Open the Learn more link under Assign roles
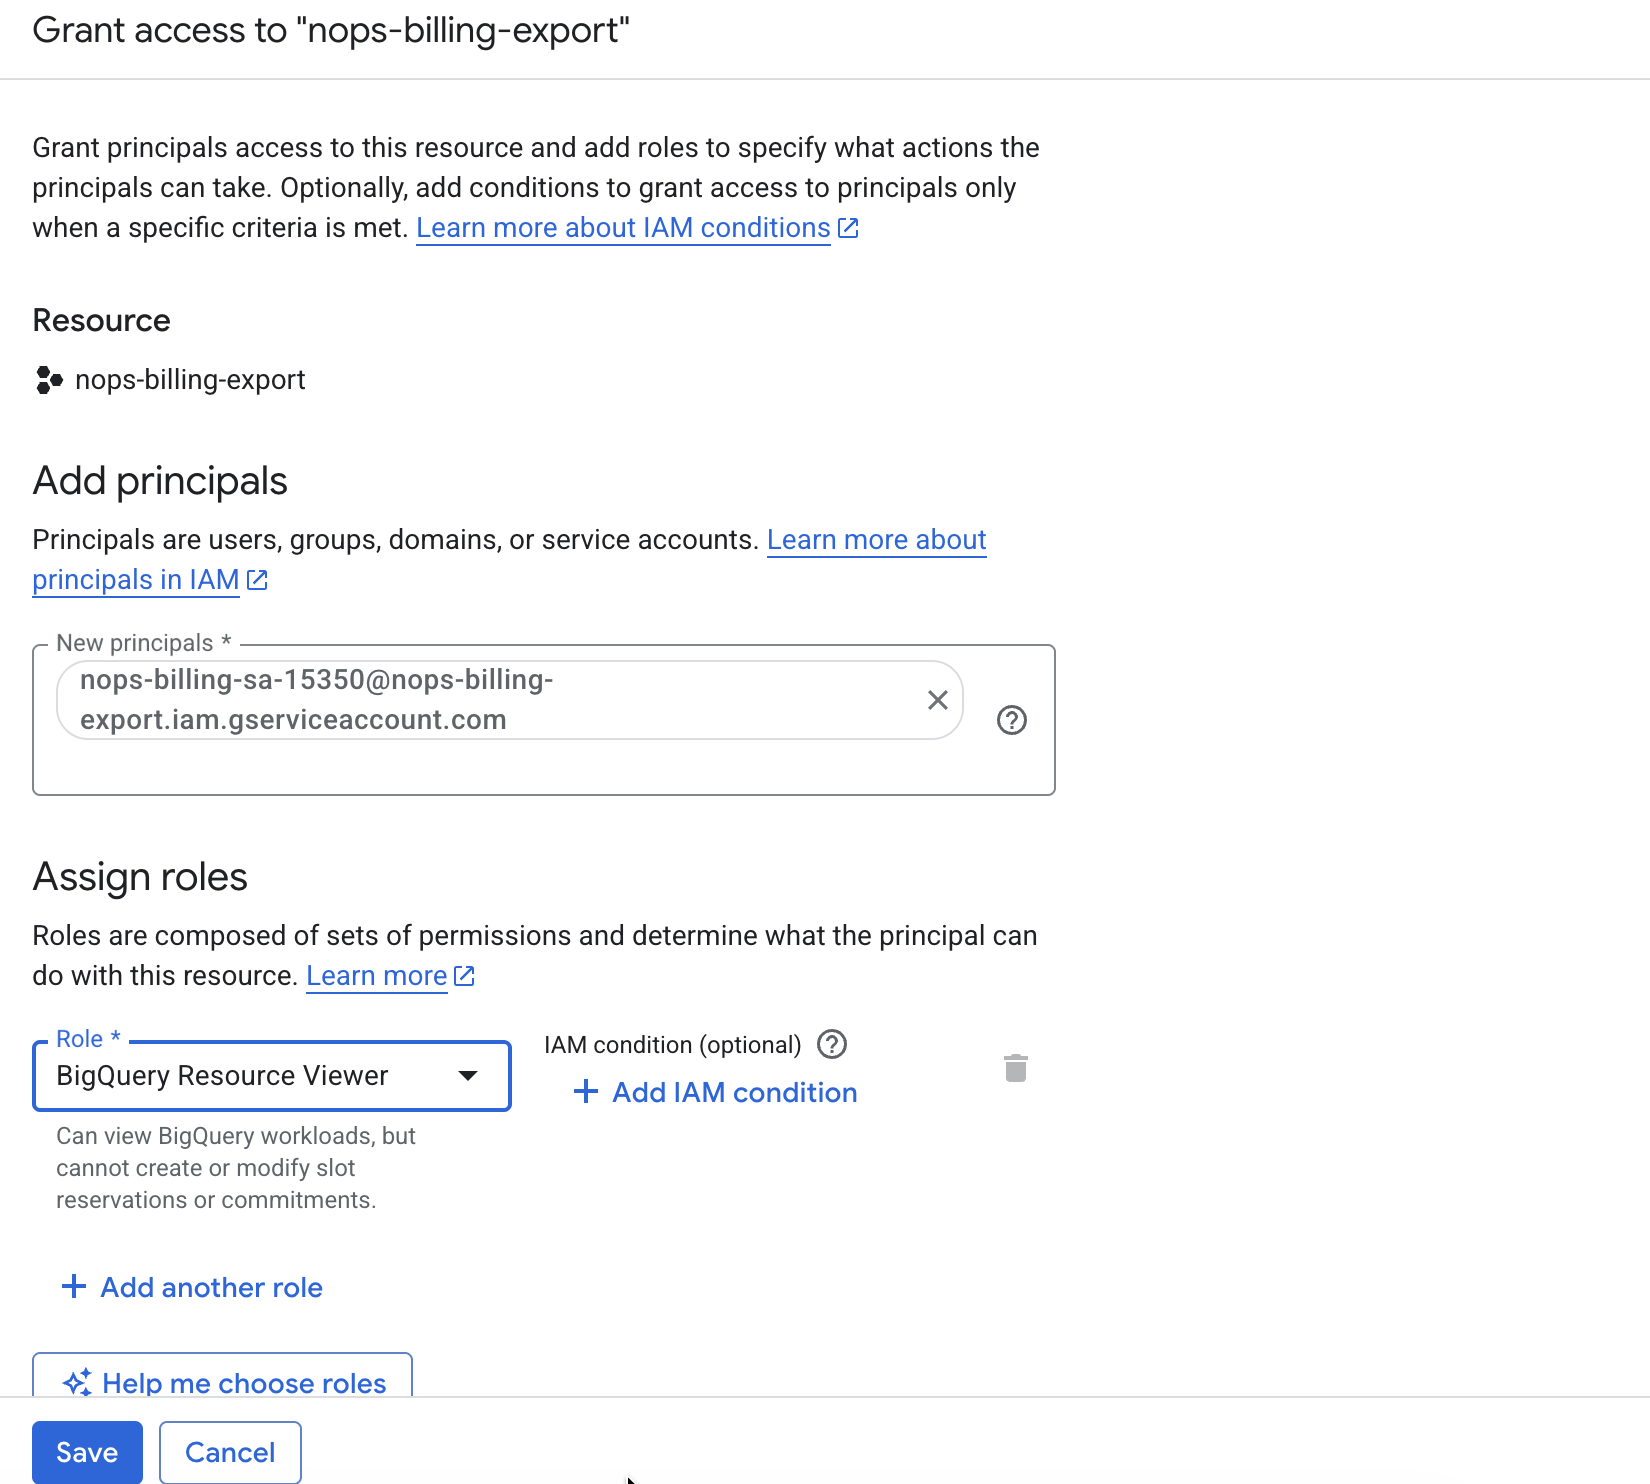 click(x=376, y=975)
